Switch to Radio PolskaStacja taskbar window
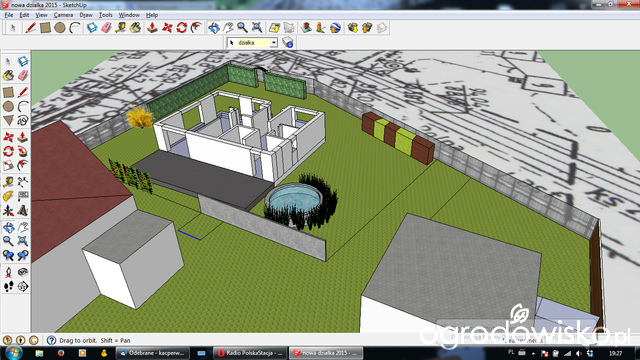 click(250, 353)
